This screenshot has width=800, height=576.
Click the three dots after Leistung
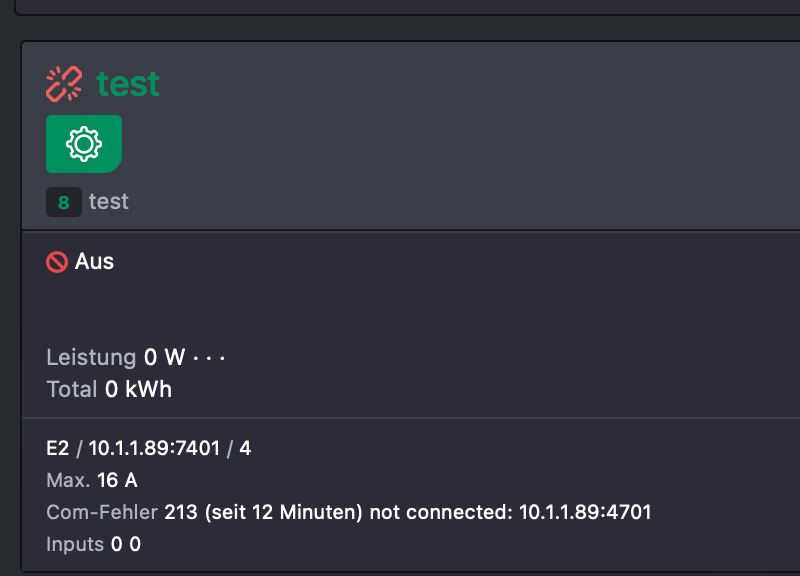209,359
